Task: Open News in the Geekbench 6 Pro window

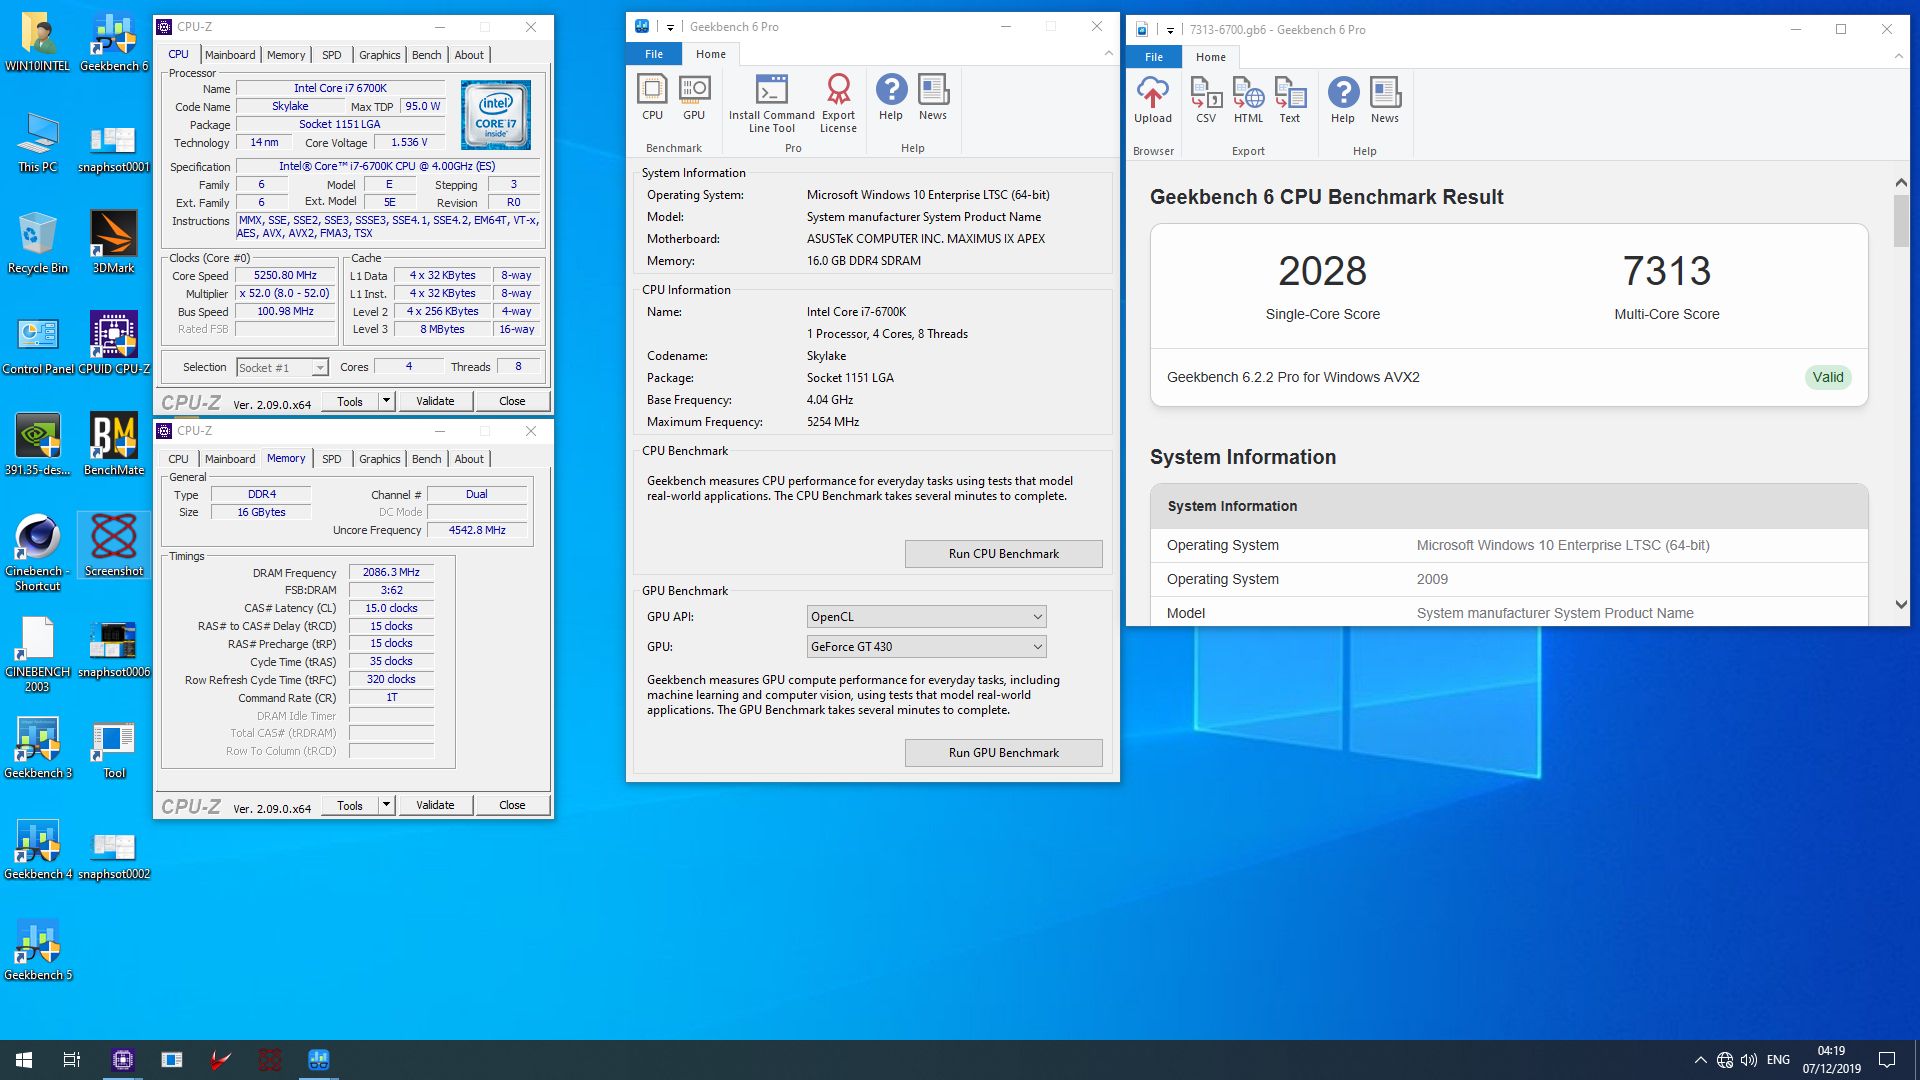Action: (x=933, y=98)
